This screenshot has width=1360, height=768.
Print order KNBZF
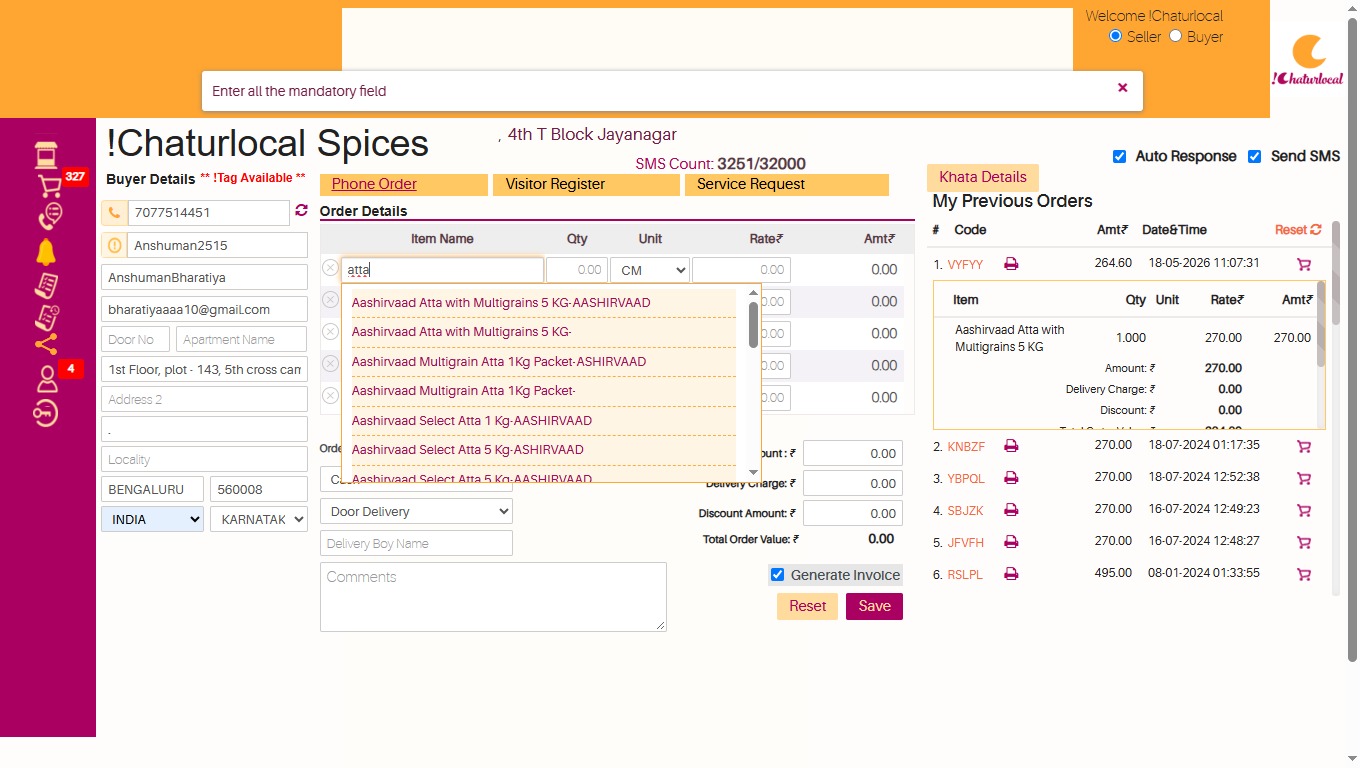(1011, 446)
